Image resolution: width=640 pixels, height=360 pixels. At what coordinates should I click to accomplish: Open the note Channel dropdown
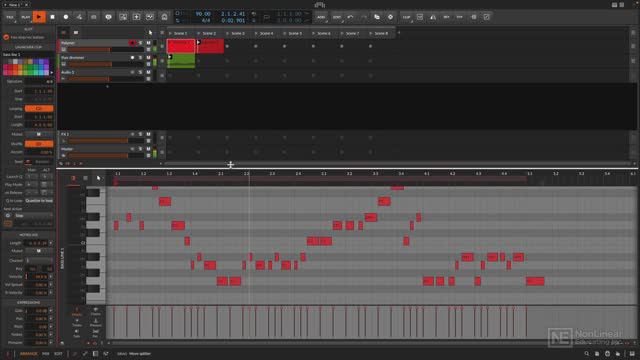click(39, 260)
